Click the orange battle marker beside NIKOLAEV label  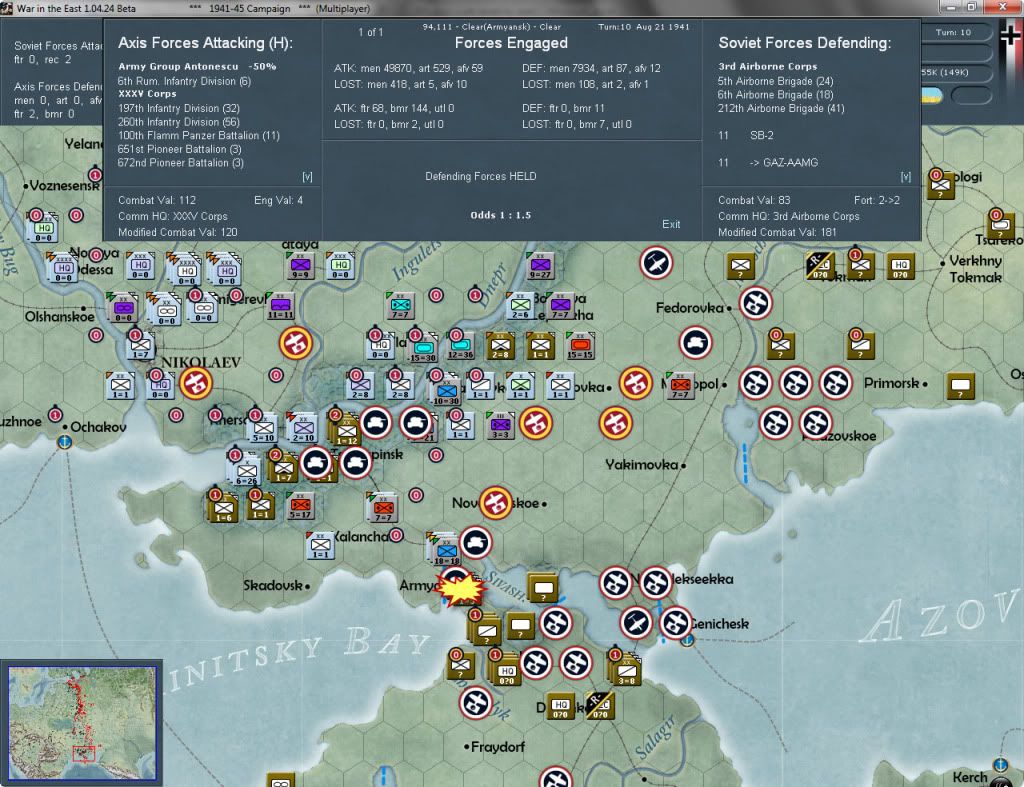click(x=195, y=383)
